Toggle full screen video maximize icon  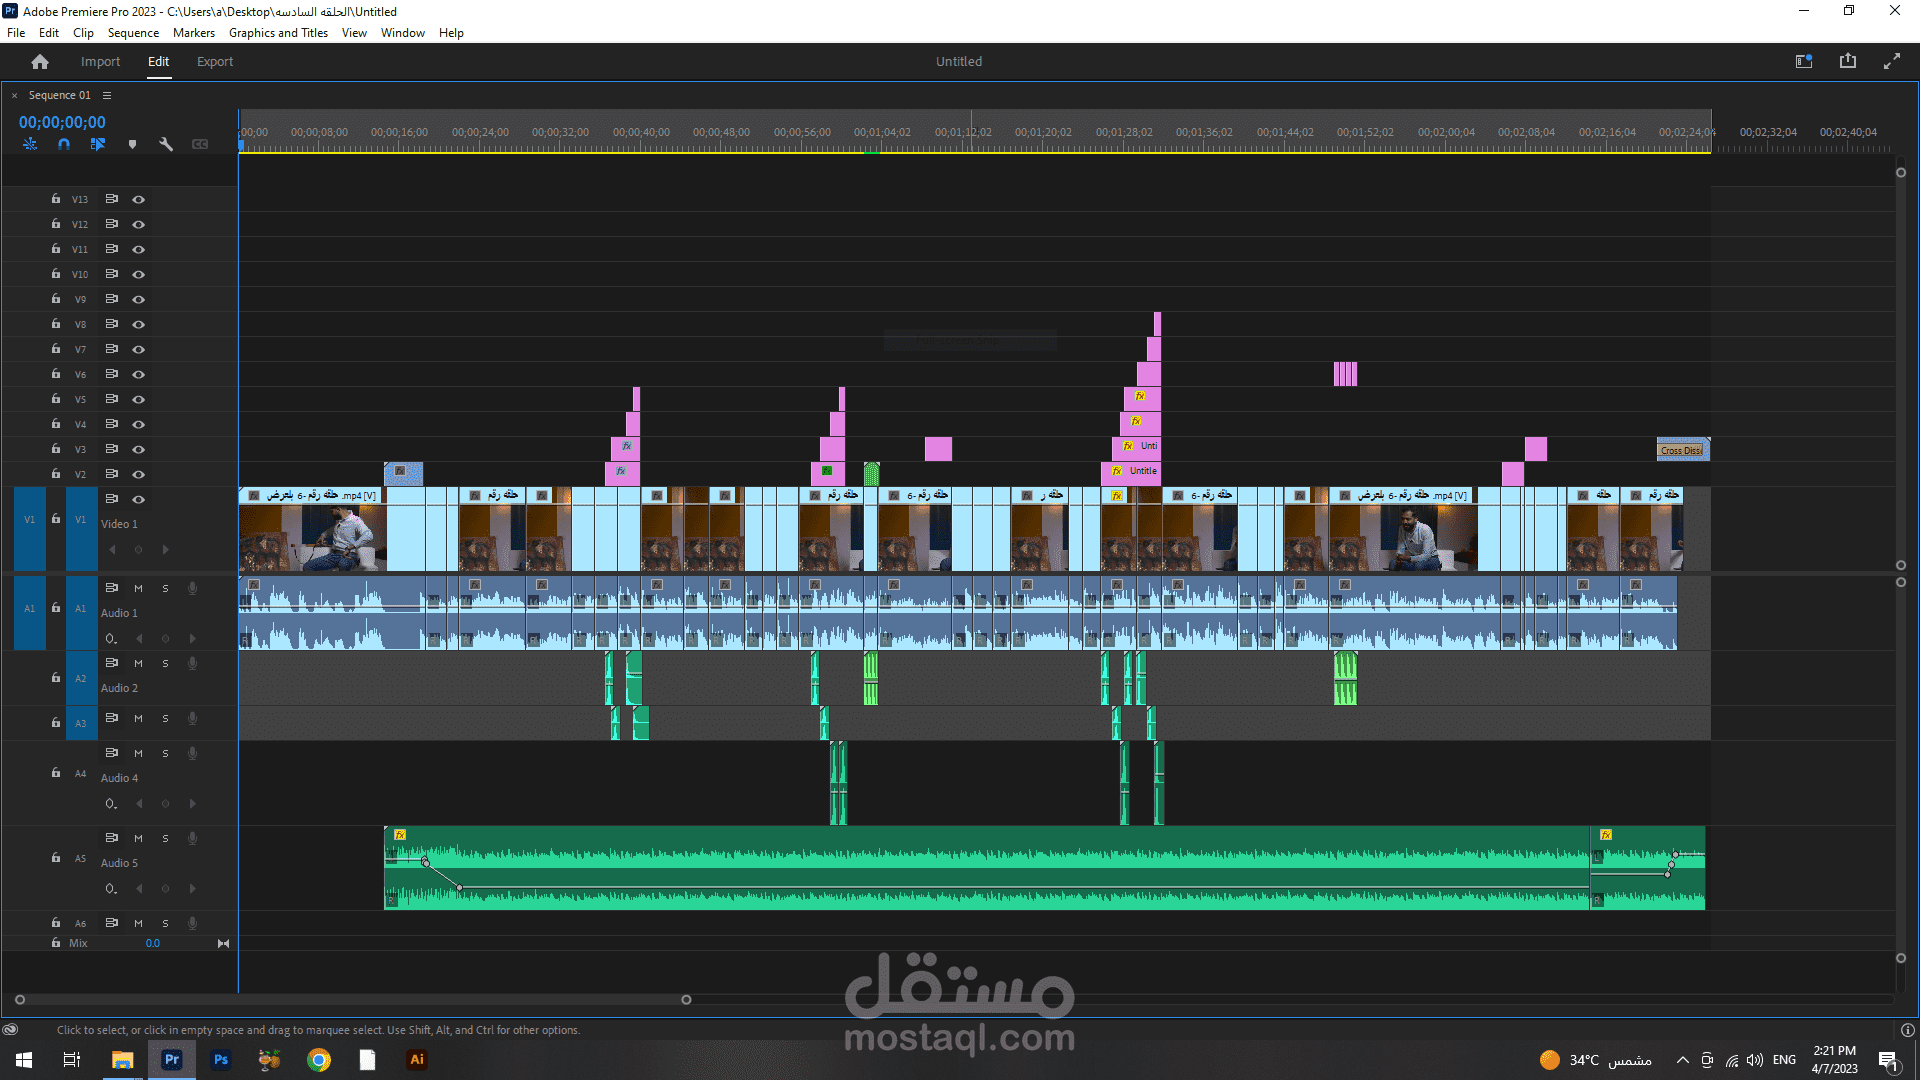[x=1892, y=62]
